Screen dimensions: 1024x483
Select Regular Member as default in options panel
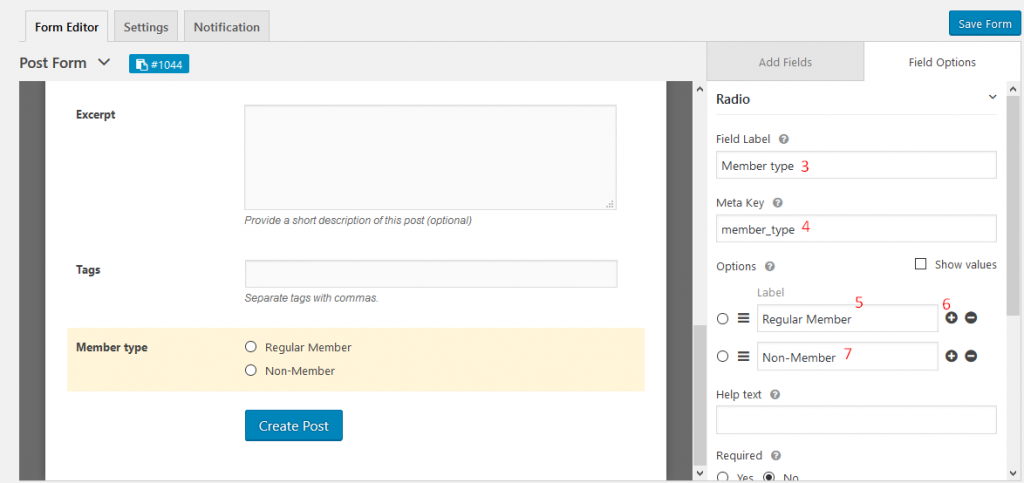722,319
